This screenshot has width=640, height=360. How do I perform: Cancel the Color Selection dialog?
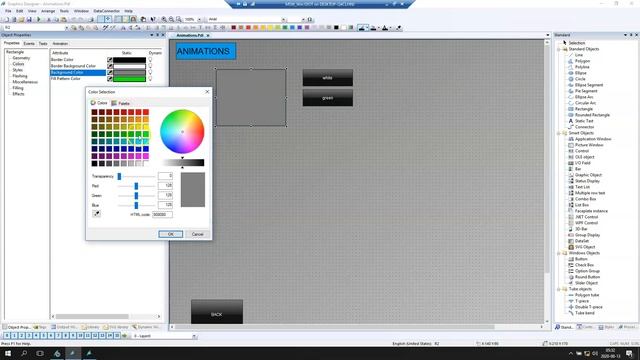[198, 234]
